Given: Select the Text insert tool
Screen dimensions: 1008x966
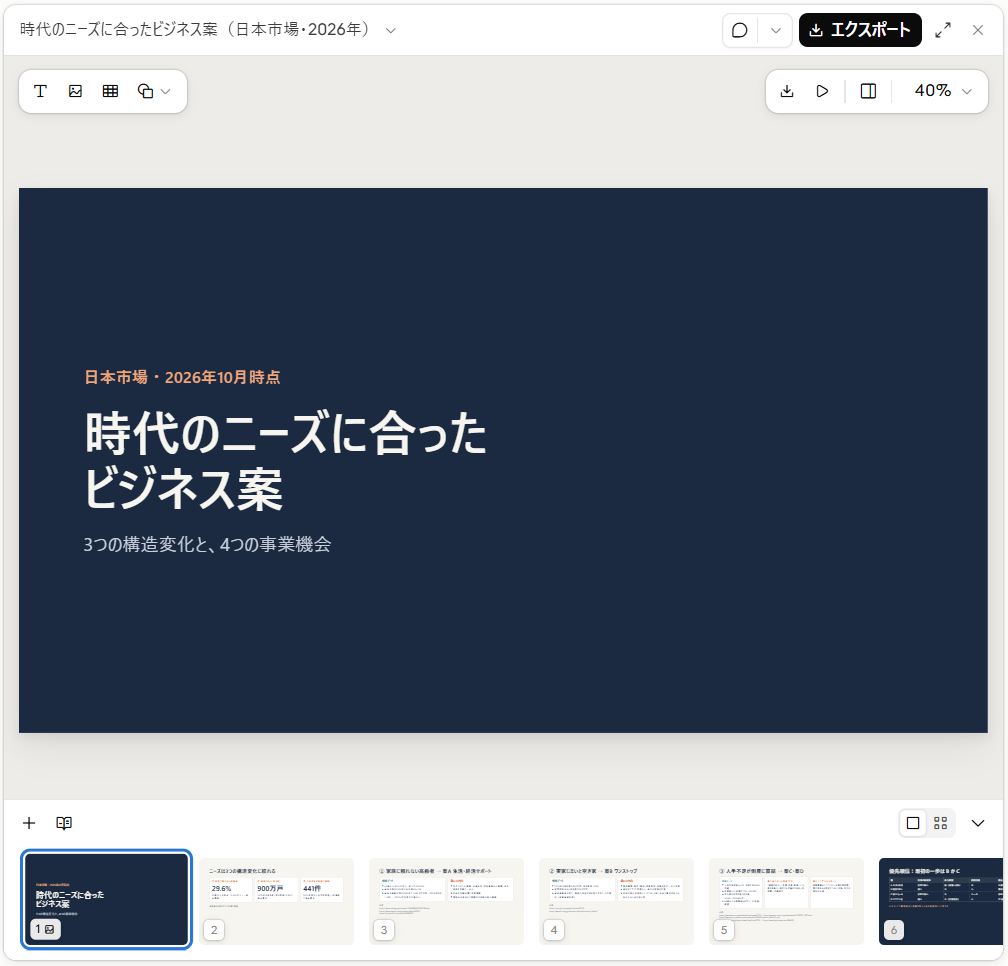Looking at the screenshot, I should tap(40, 91).
